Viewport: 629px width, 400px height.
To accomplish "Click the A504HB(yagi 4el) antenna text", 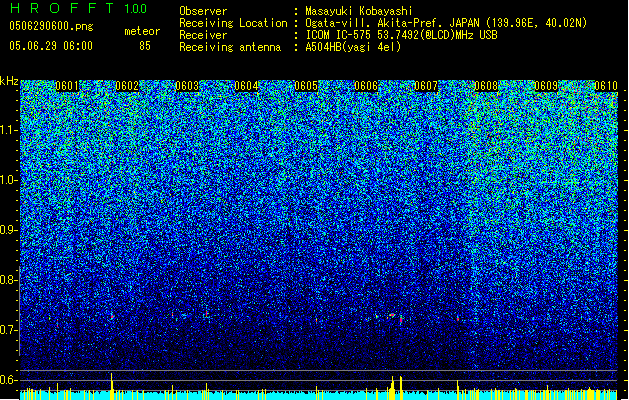I will point(353,47).
